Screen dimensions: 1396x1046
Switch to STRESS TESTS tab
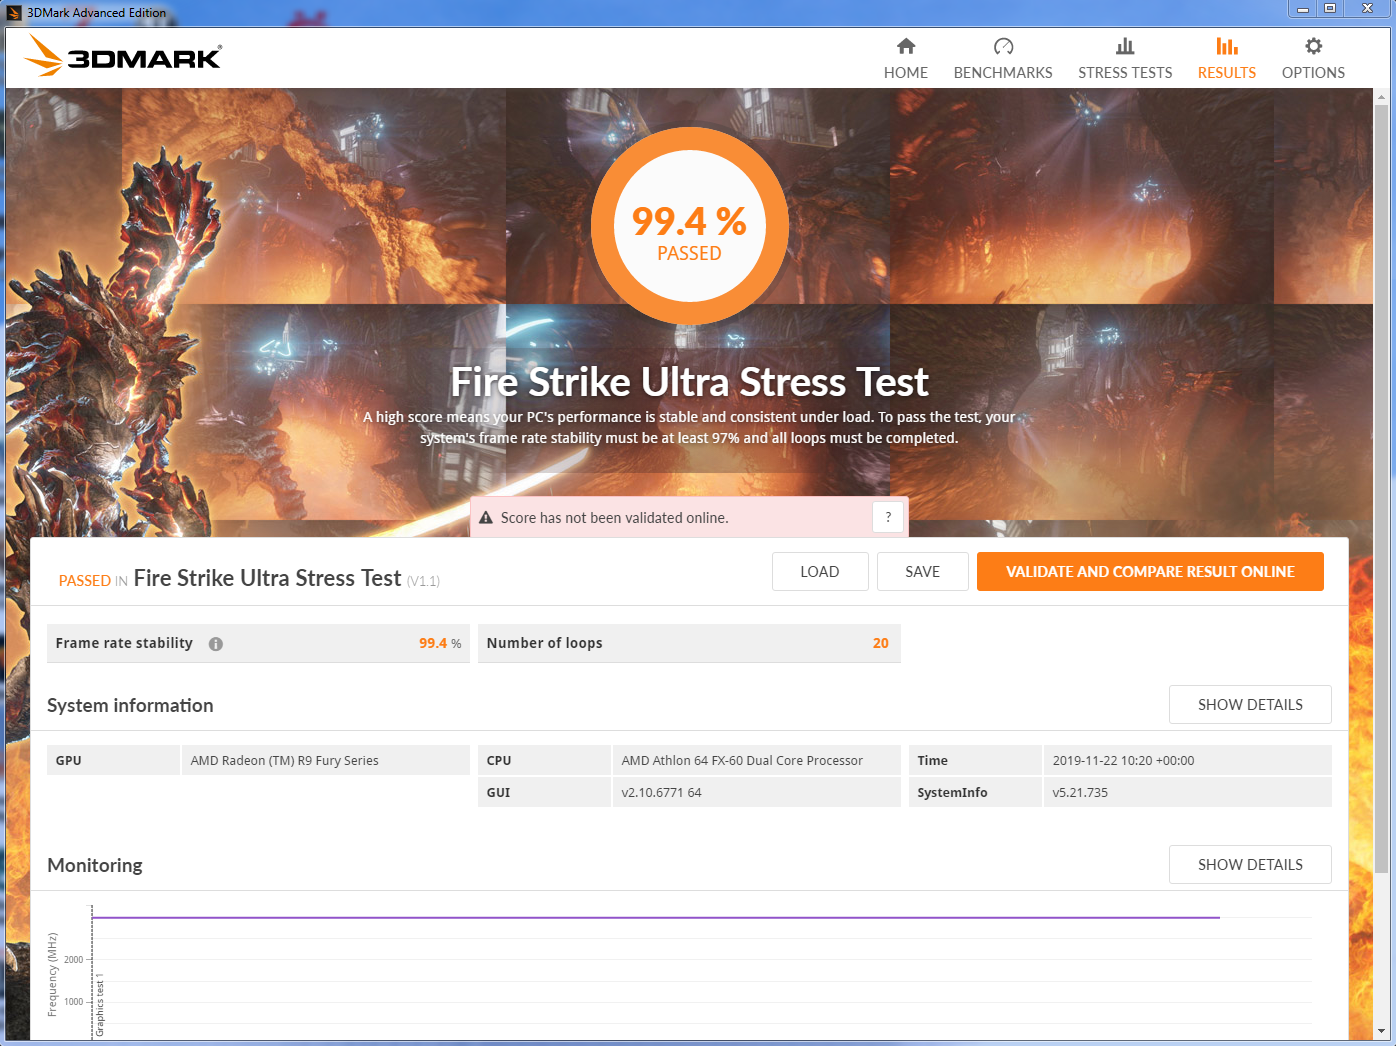1125,59
